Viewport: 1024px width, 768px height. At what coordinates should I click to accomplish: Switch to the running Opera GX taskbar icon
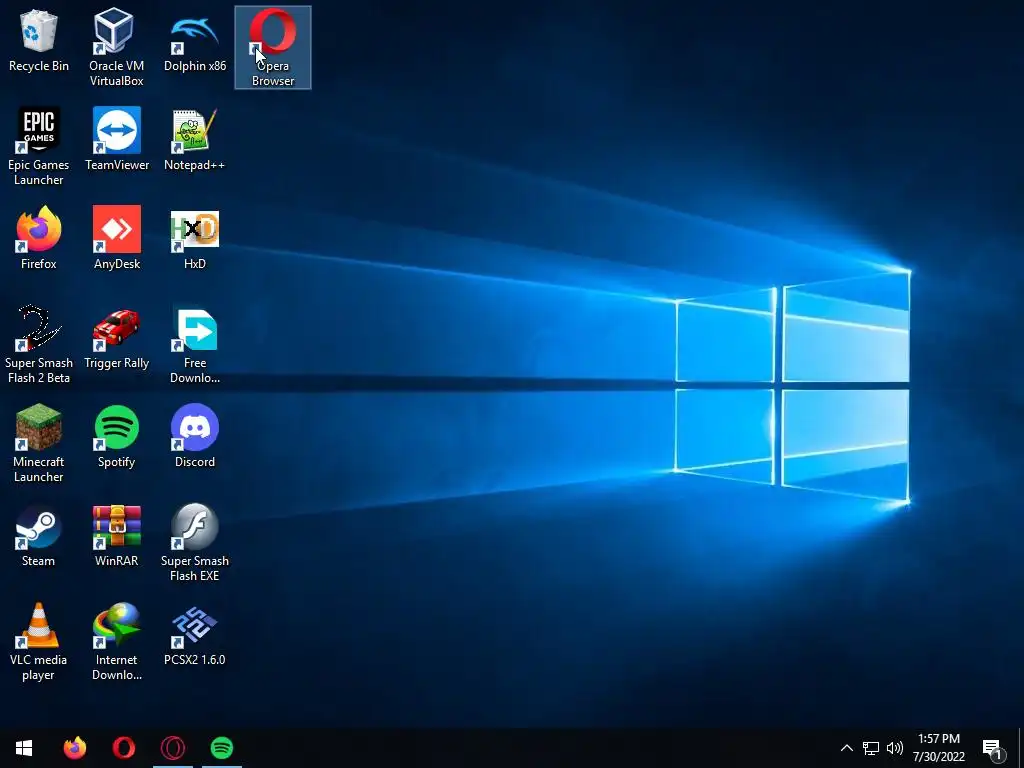click(172, 748)
